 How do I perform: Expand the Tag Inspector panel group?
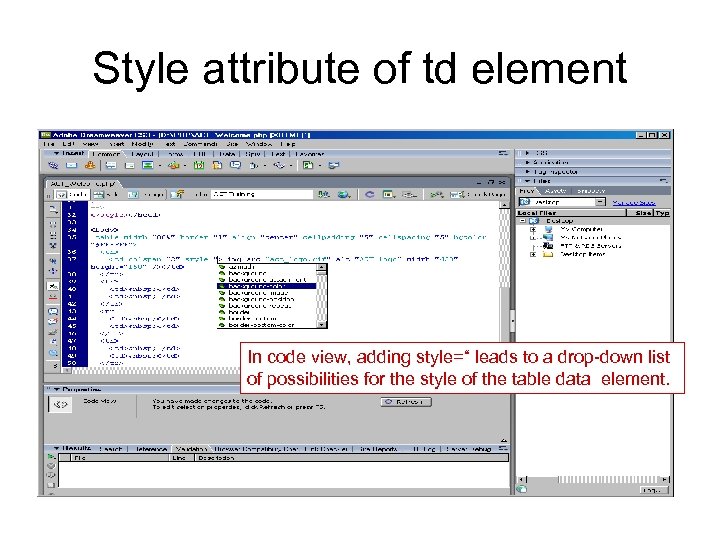click(528, 172)
